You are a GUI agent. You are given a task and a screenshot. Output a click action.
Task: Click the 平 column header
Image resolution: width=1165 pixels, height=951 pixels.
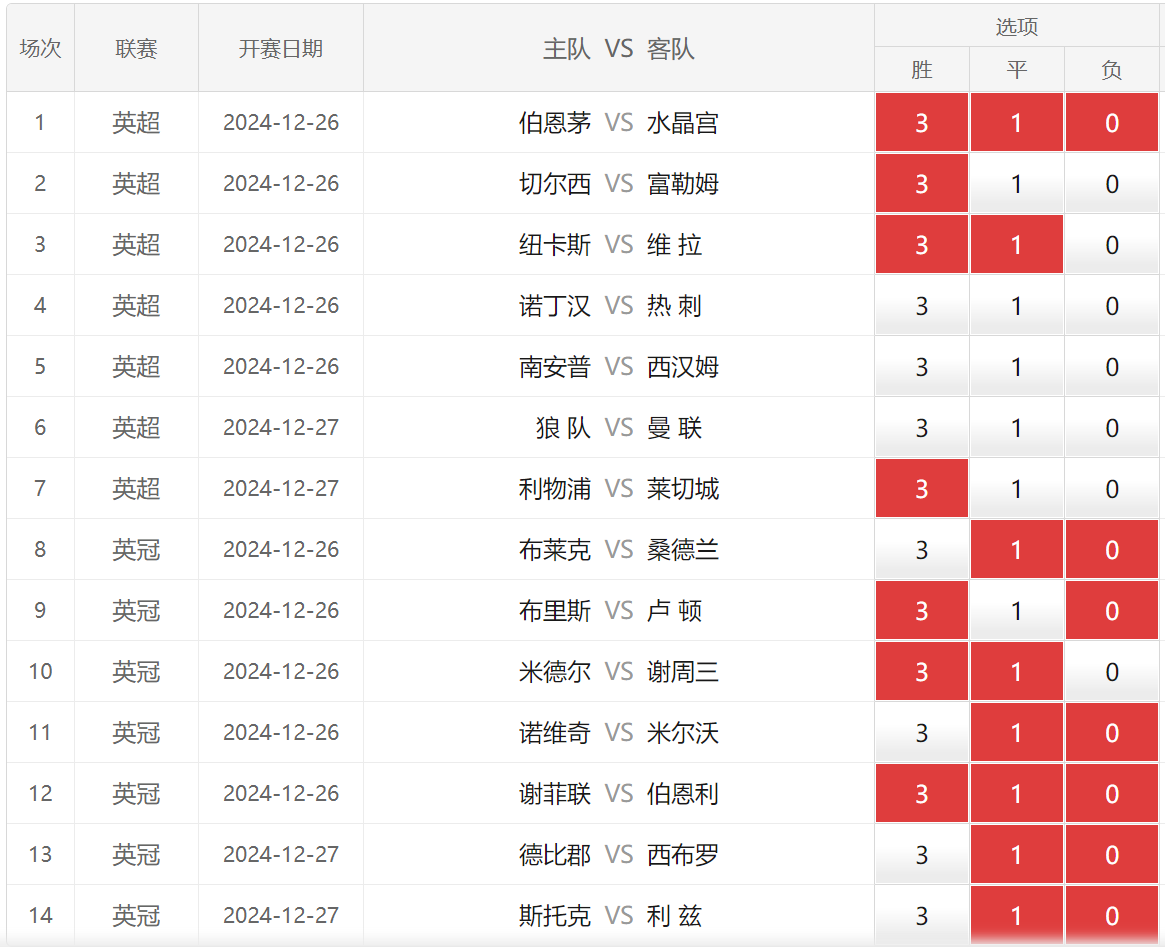[1016, 69]
